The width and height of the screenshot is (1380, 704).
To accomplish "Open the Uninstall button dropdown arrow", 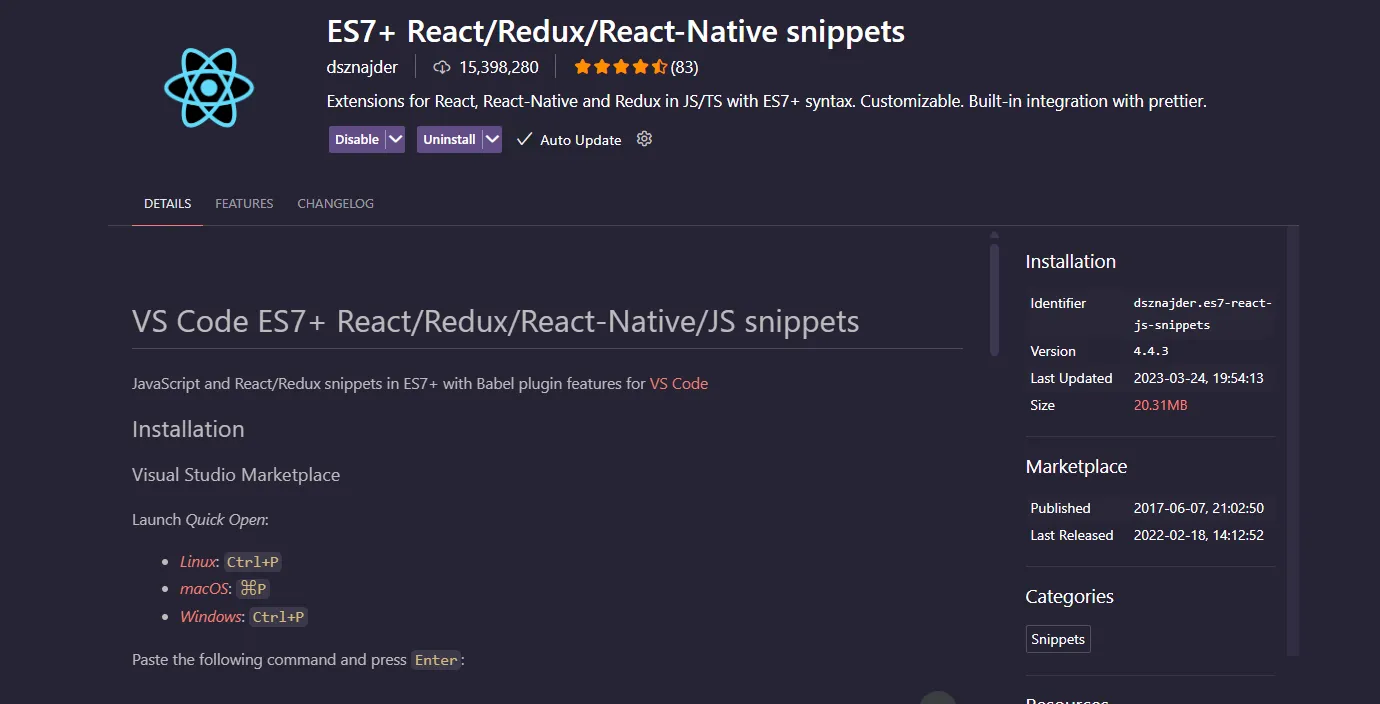I will 491,139.
